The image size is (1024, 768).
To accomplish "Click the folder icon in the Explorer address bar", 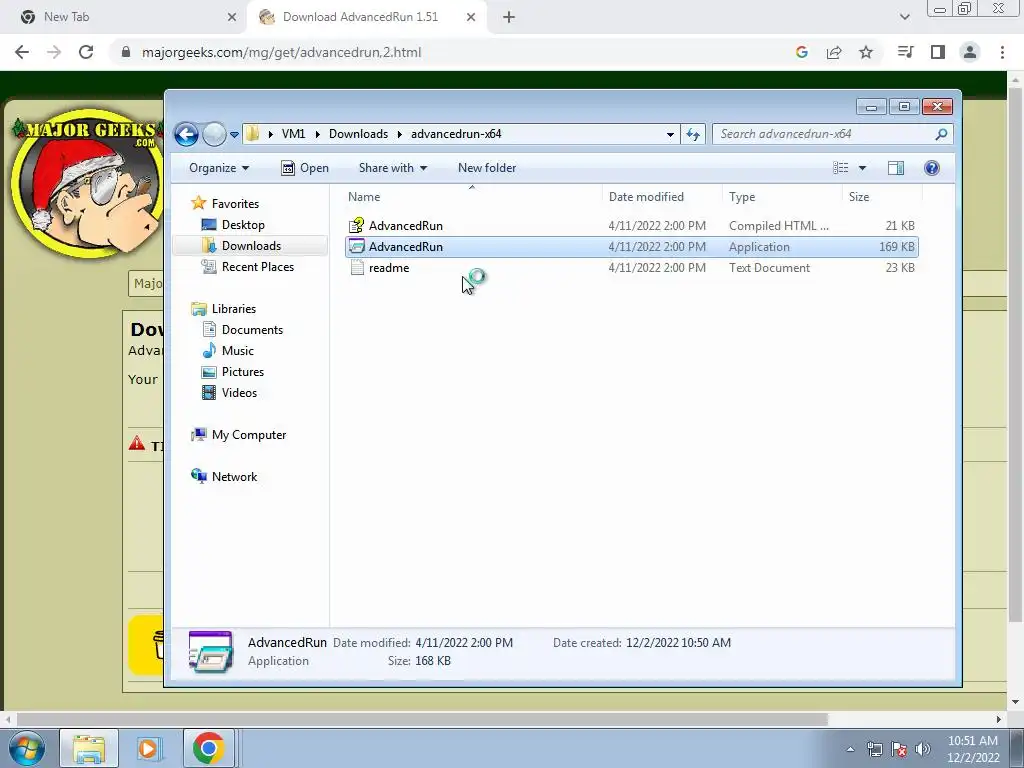I will 253,134.
